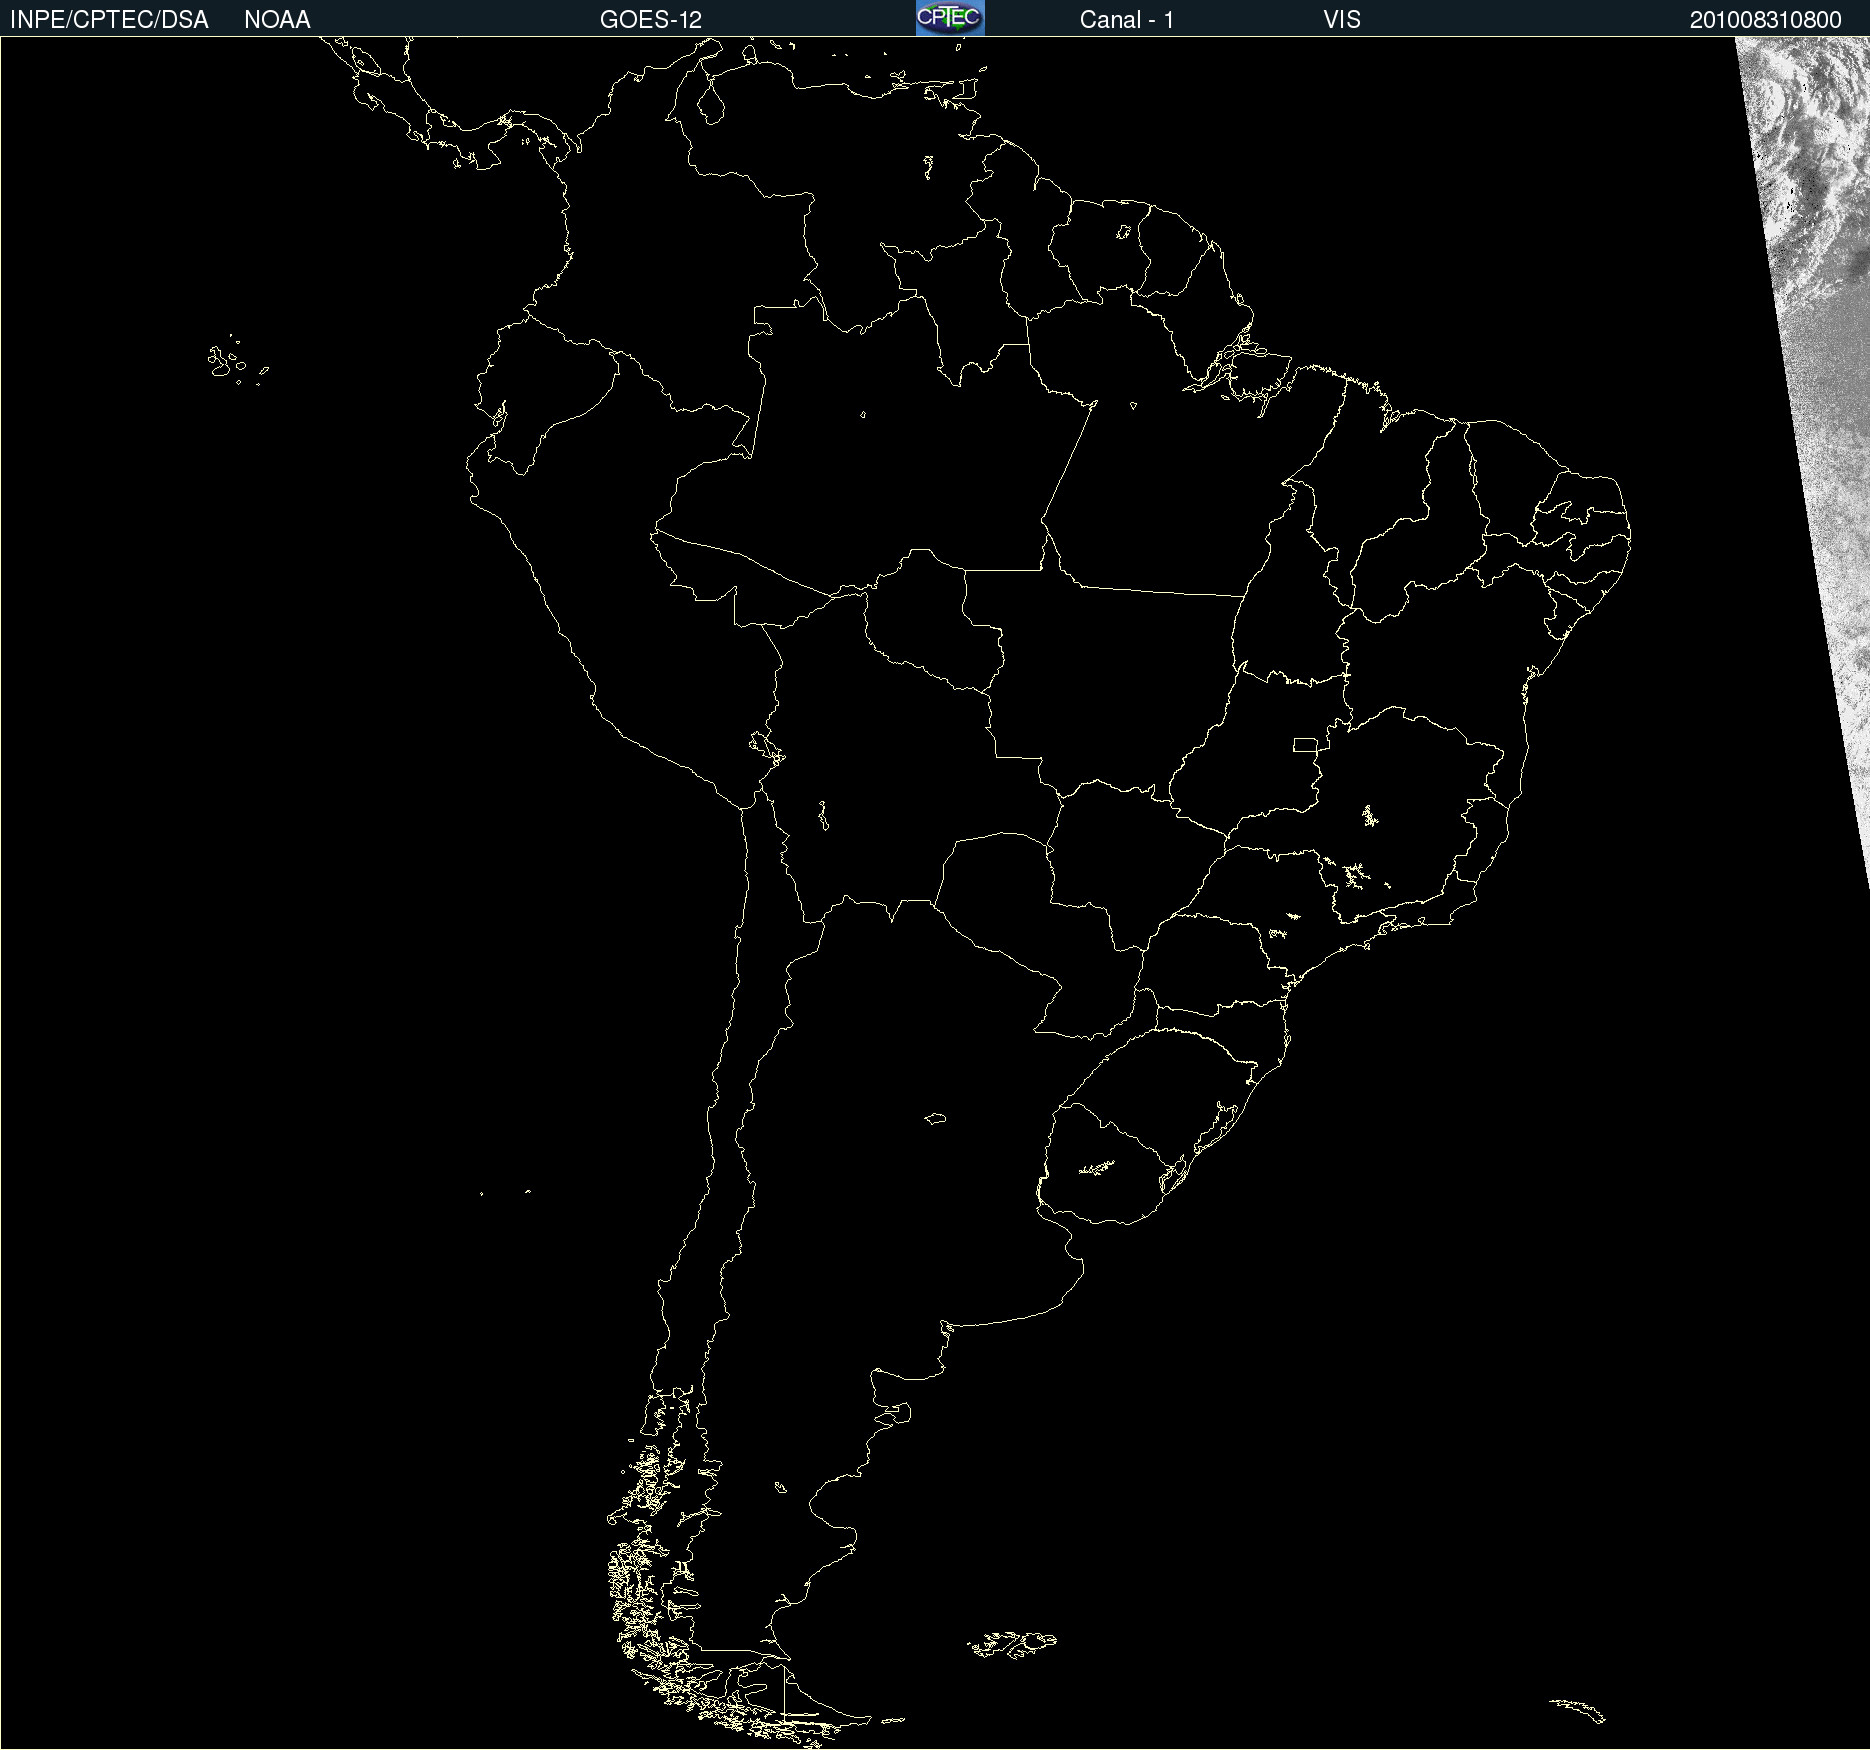1870x1750 pixels.
Task: Select the 'GOES-12' satellite label
Action: (651, 20)
